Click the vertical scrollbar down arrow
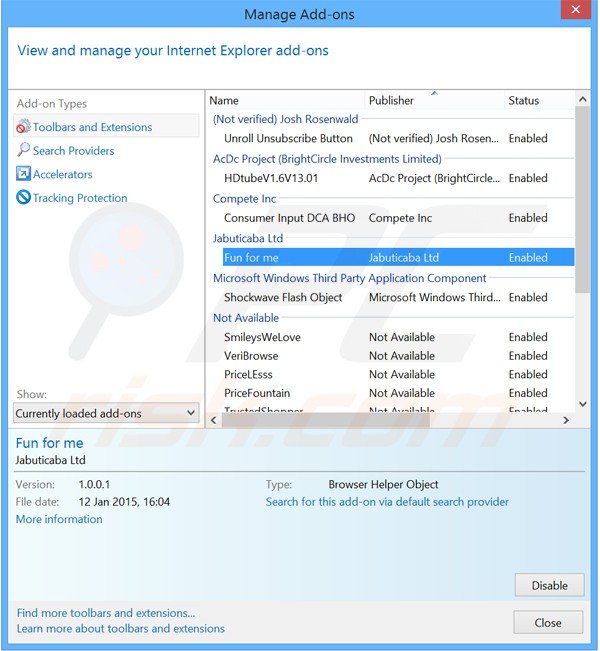600x651 pixels. coord(583,404)
